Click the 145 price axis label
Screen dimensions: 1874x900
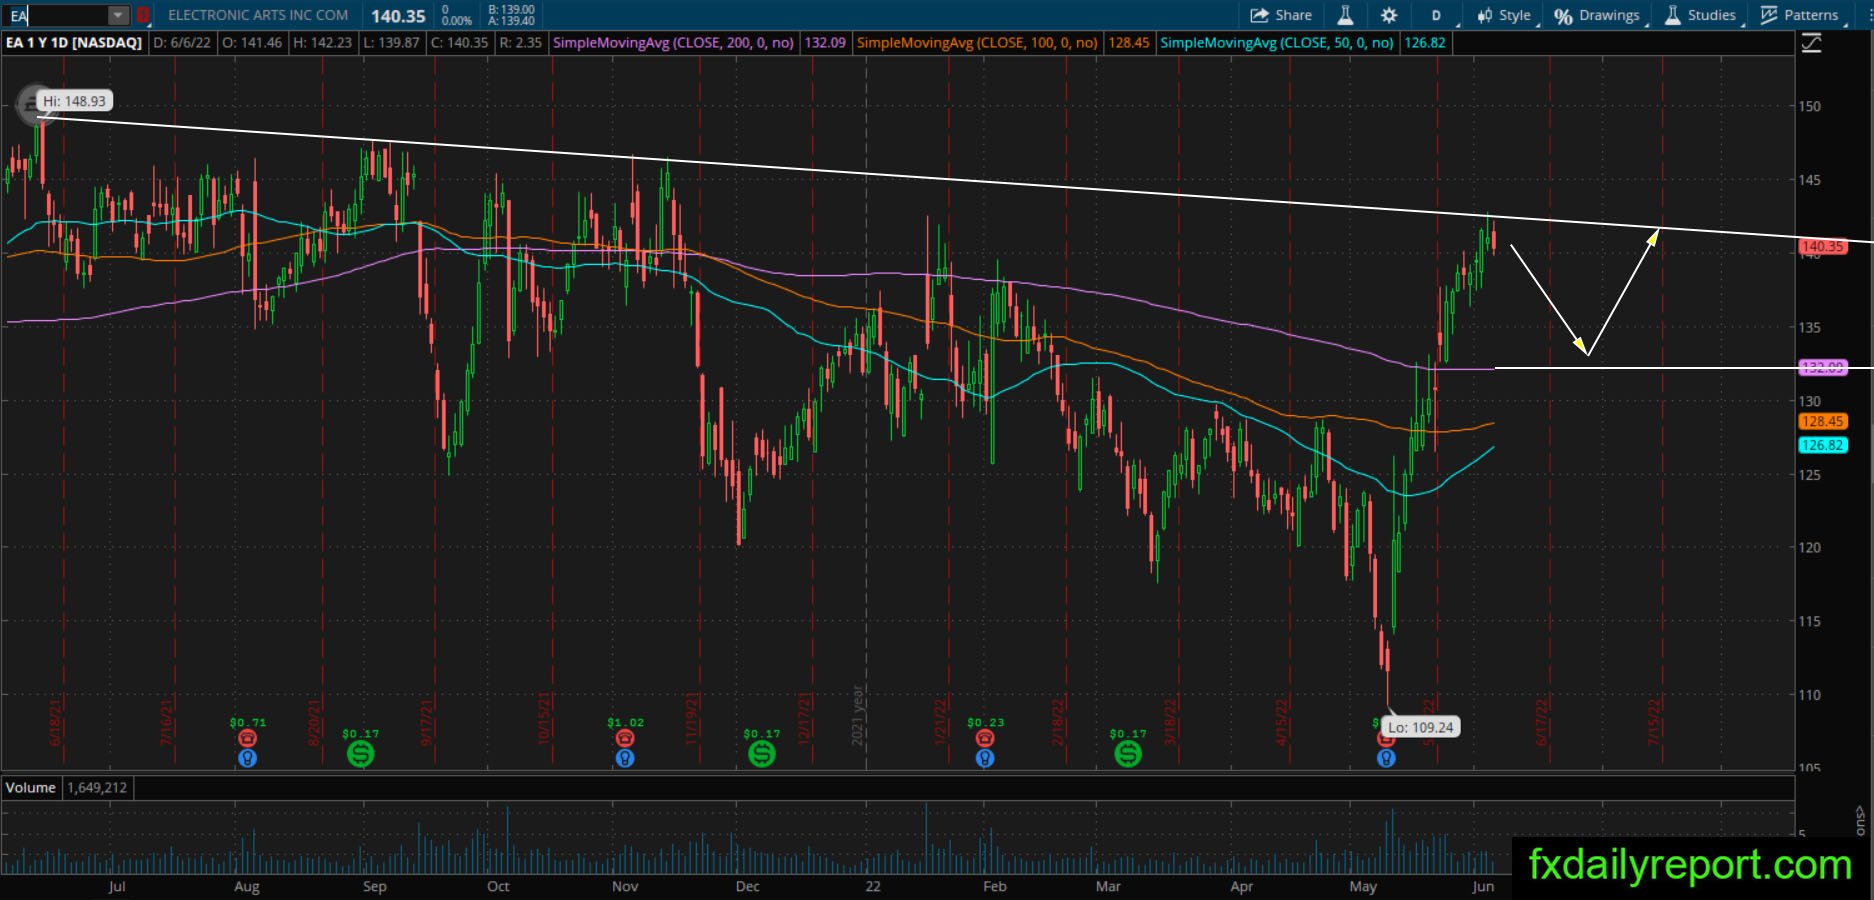tap(1809, 180)
